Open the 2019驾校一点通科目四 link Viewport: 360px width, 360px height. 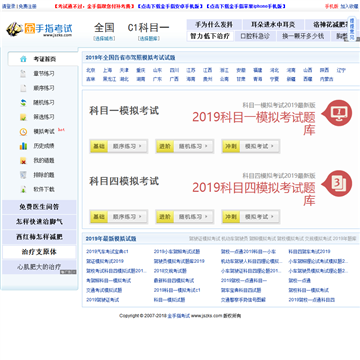tap(312, 300)
